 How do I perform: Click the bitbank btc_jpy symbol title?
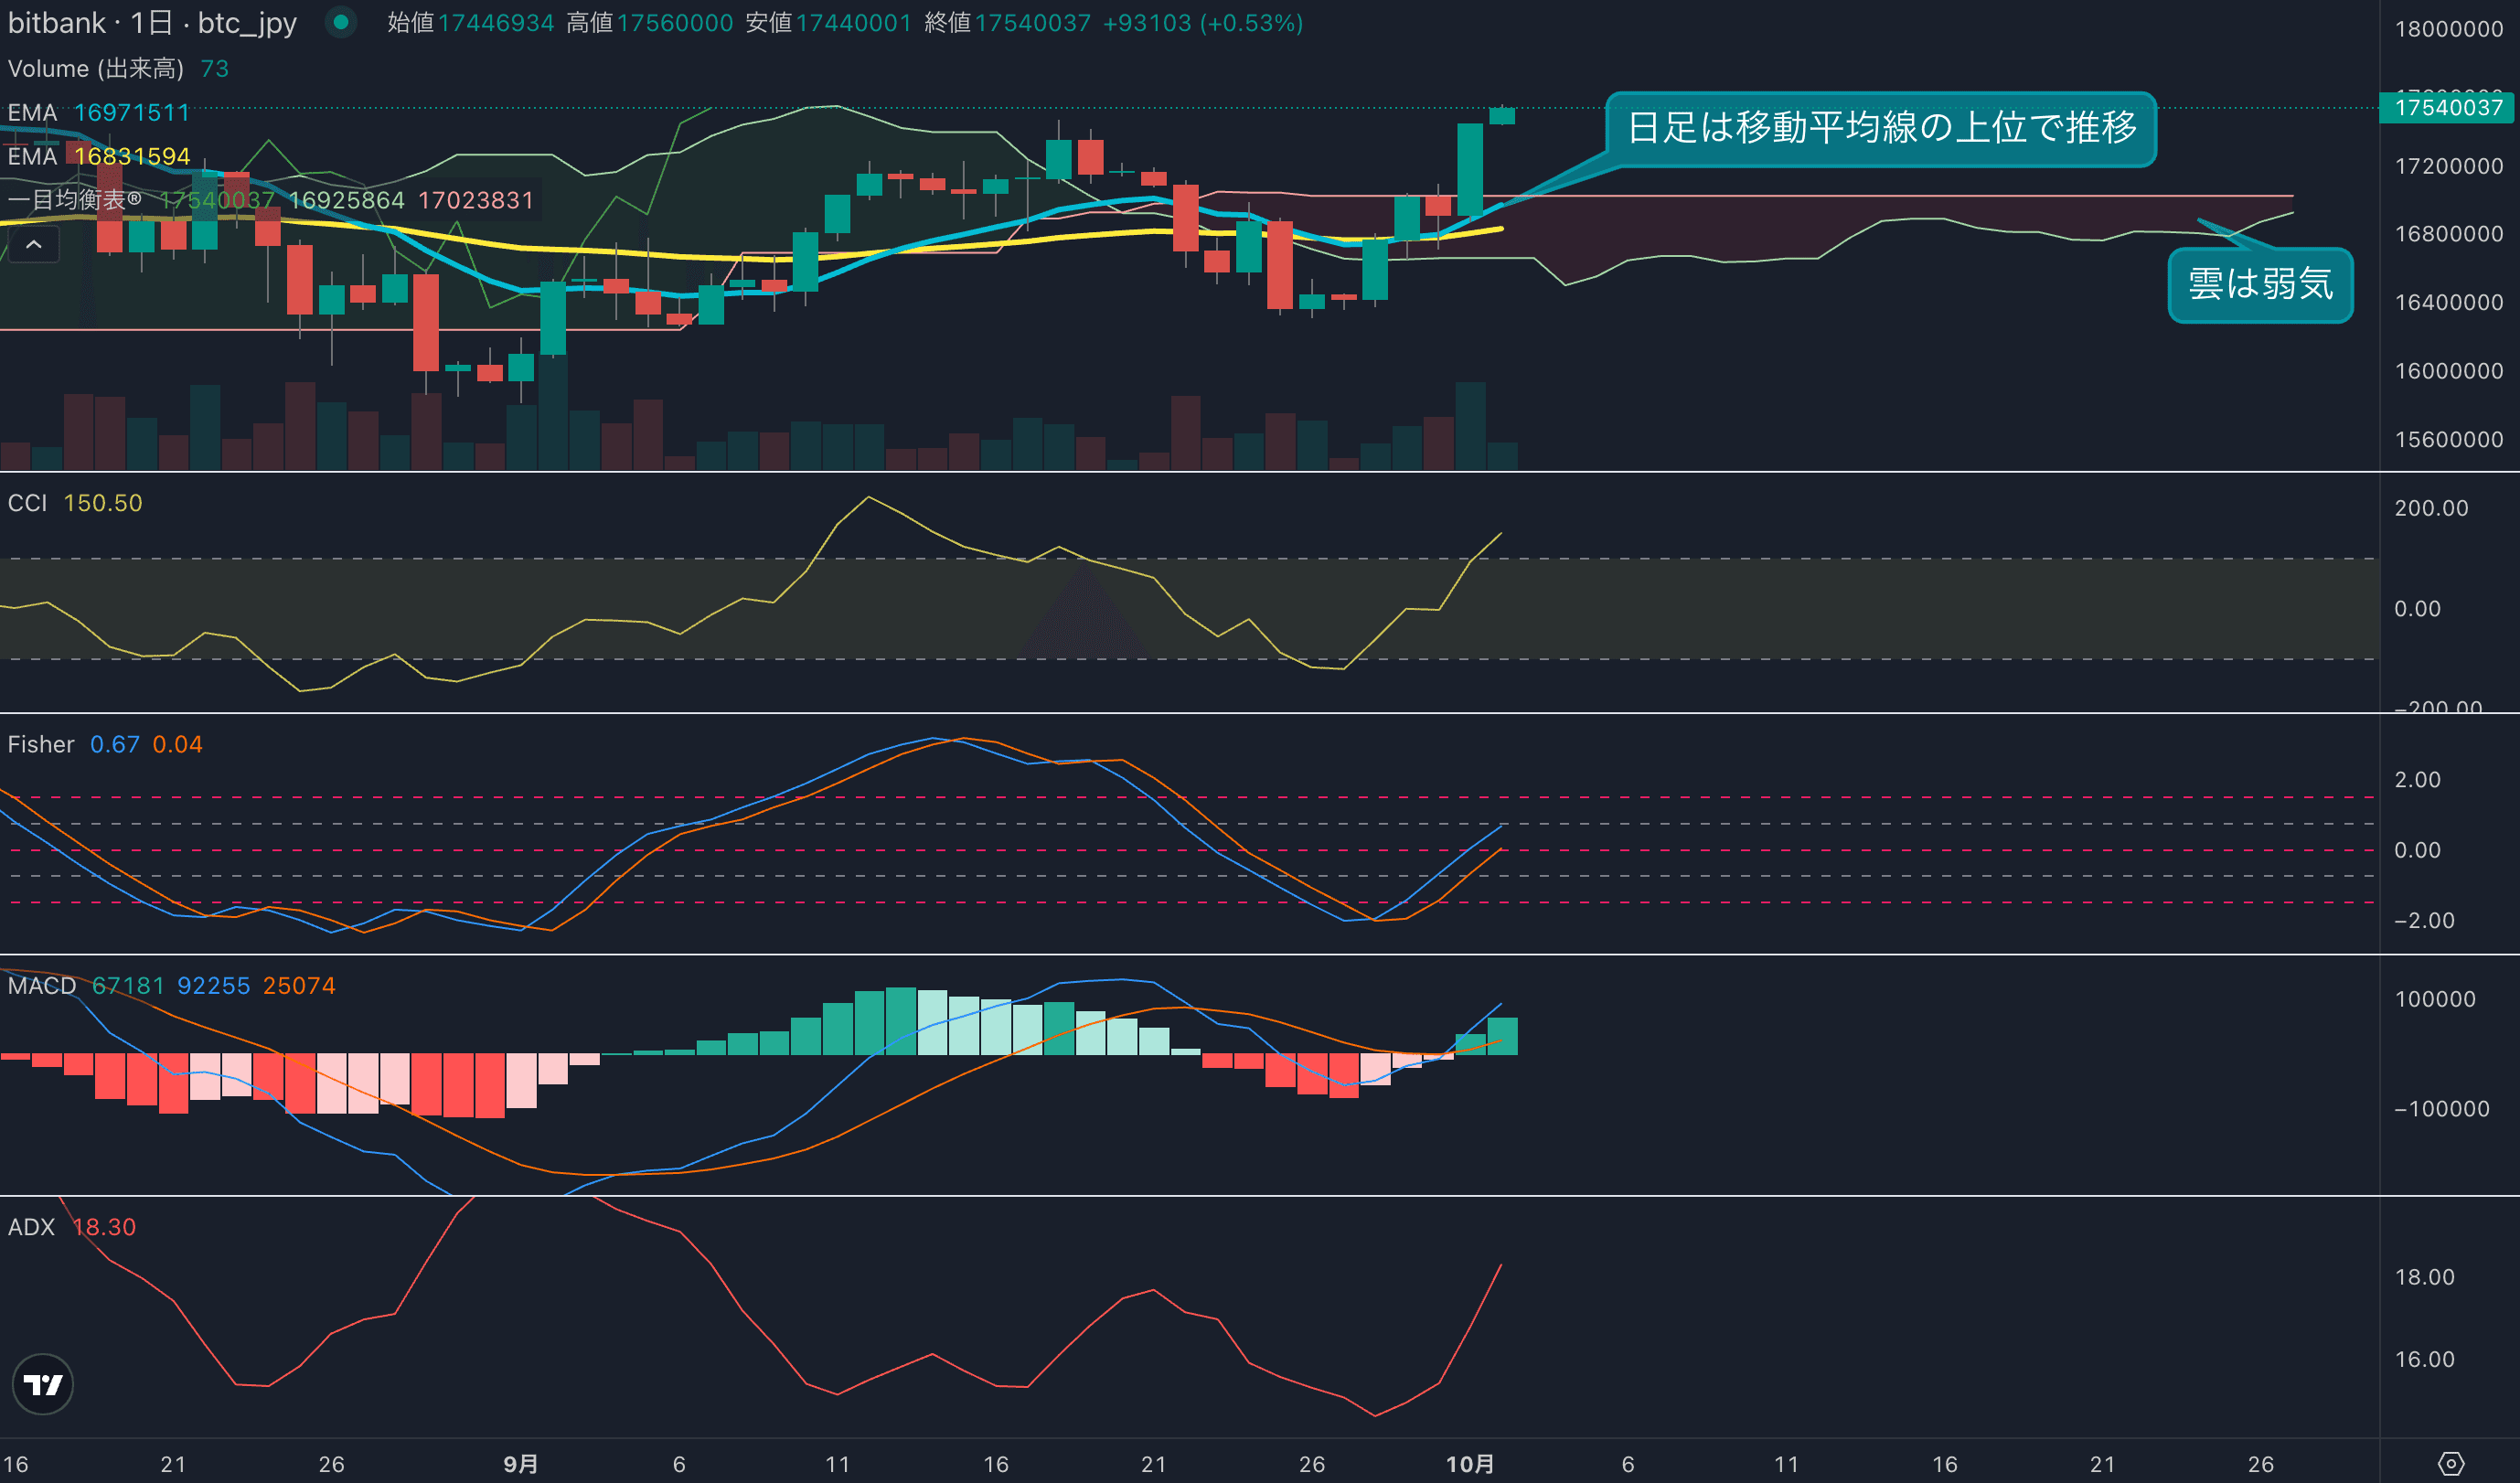tap(152, 22)
